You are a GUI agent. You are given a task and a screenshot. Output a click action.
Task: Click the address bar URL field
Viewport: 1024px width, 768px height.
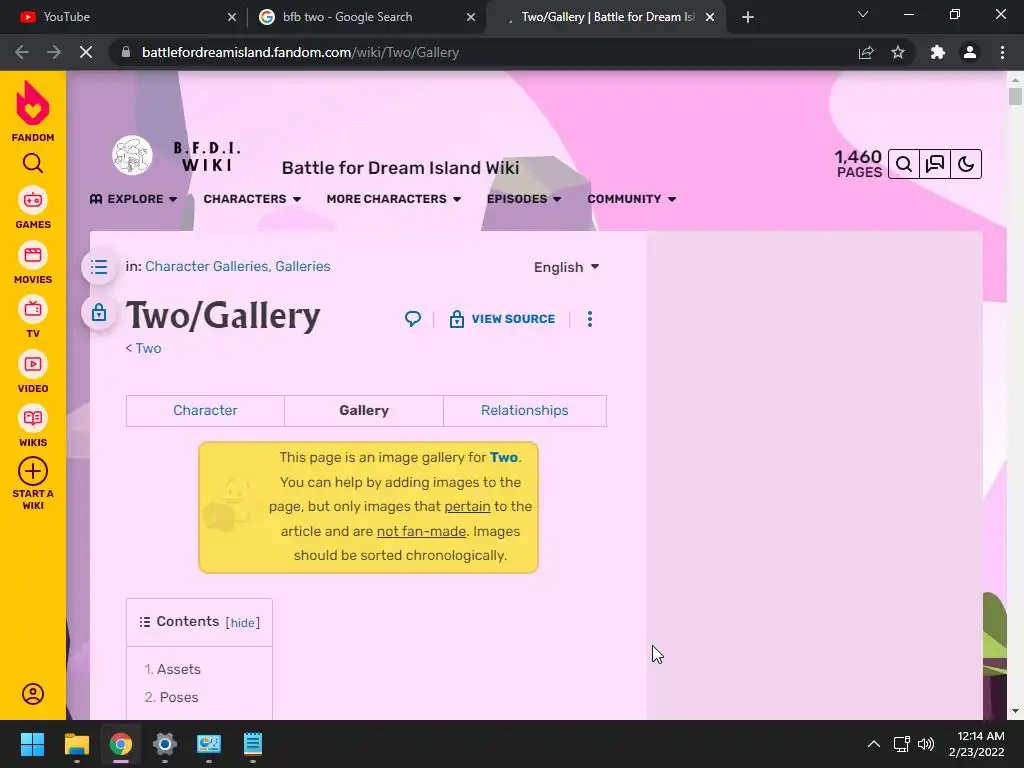point(483,52)
